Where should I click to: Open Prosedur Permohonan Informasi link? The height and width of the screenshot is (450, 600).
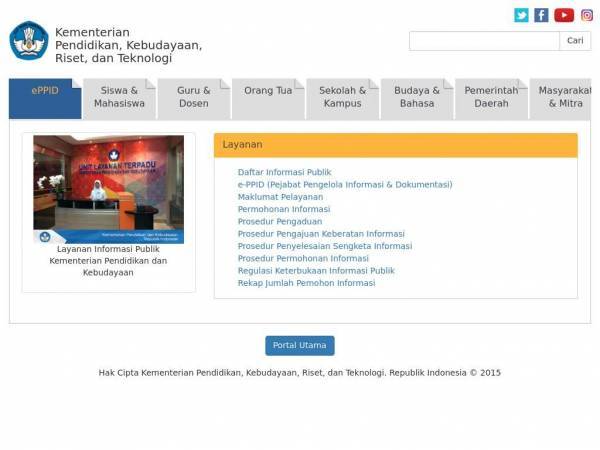(x=303, y=258)
